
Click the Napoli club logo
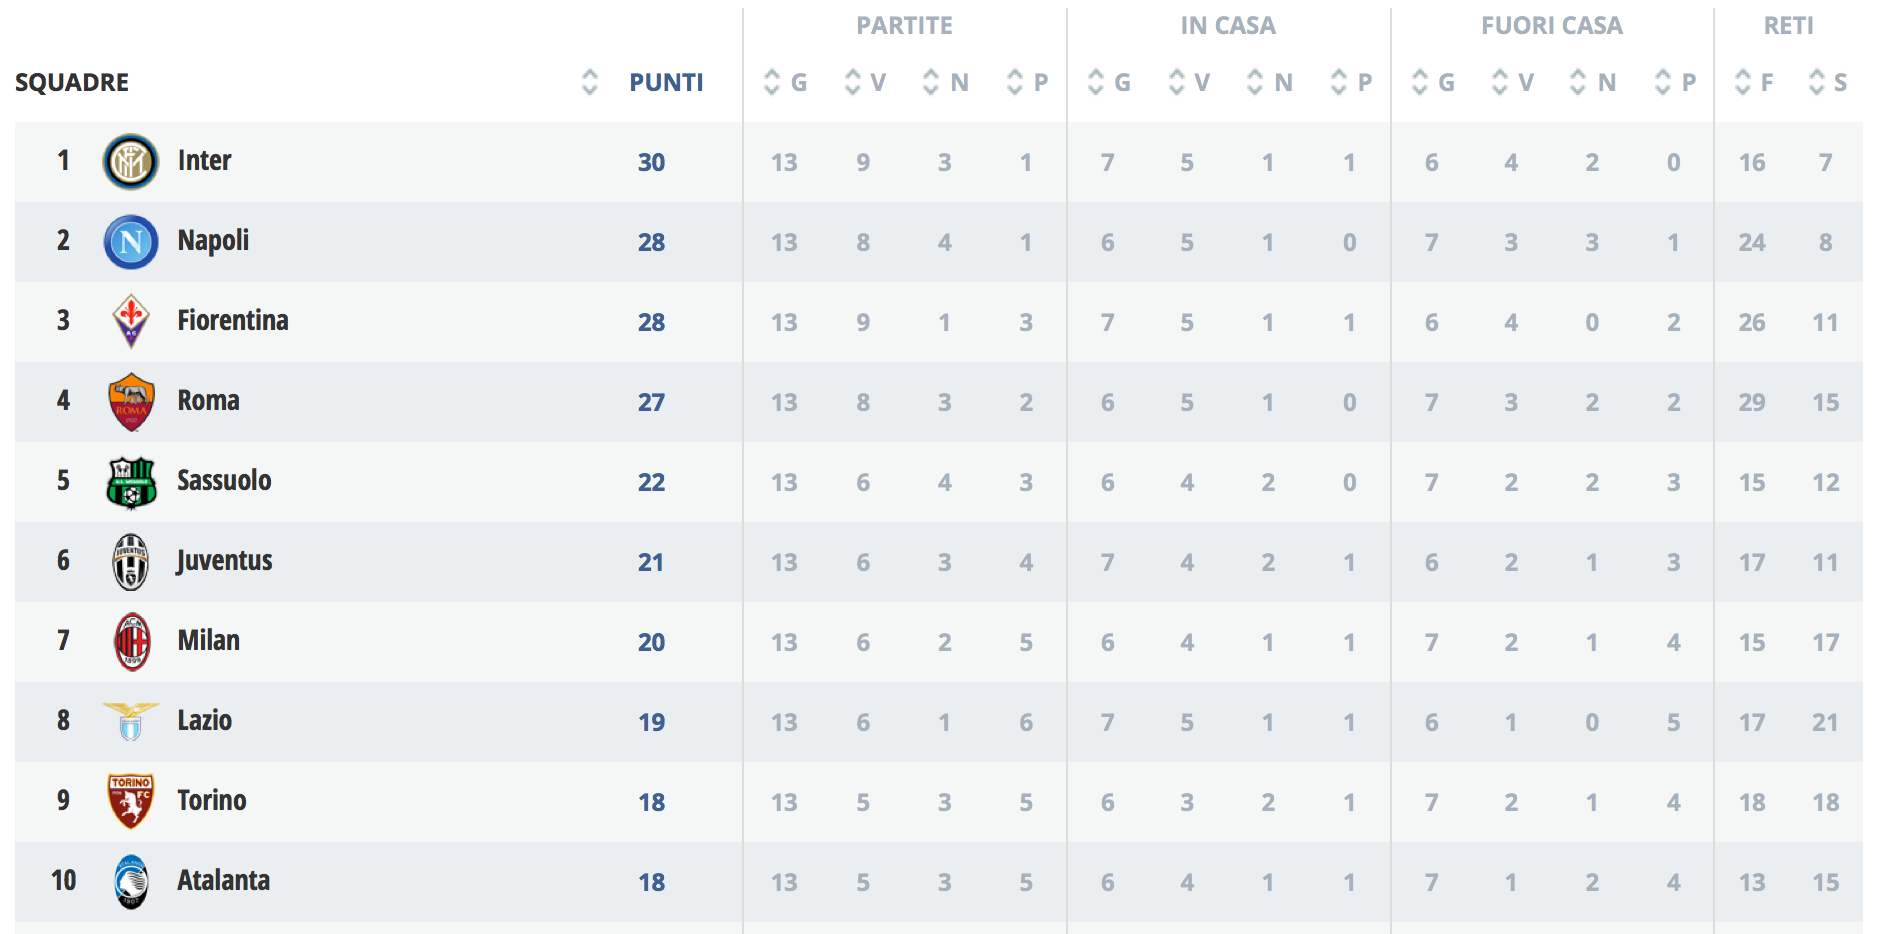[131, 242]
